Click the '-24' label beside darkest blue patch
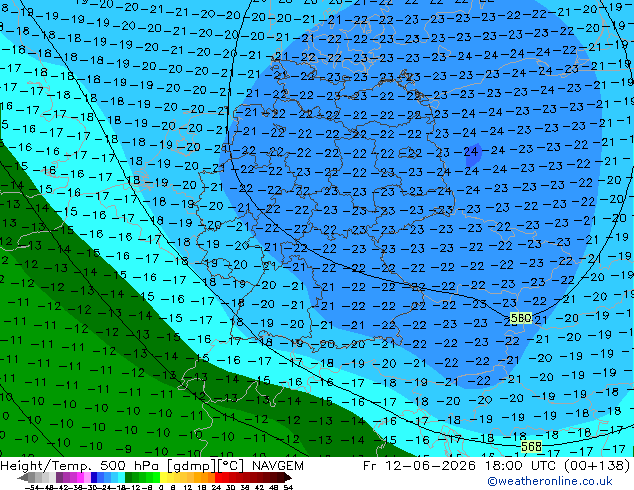This screenshot has height=490, width=634. tap(469, 152)
